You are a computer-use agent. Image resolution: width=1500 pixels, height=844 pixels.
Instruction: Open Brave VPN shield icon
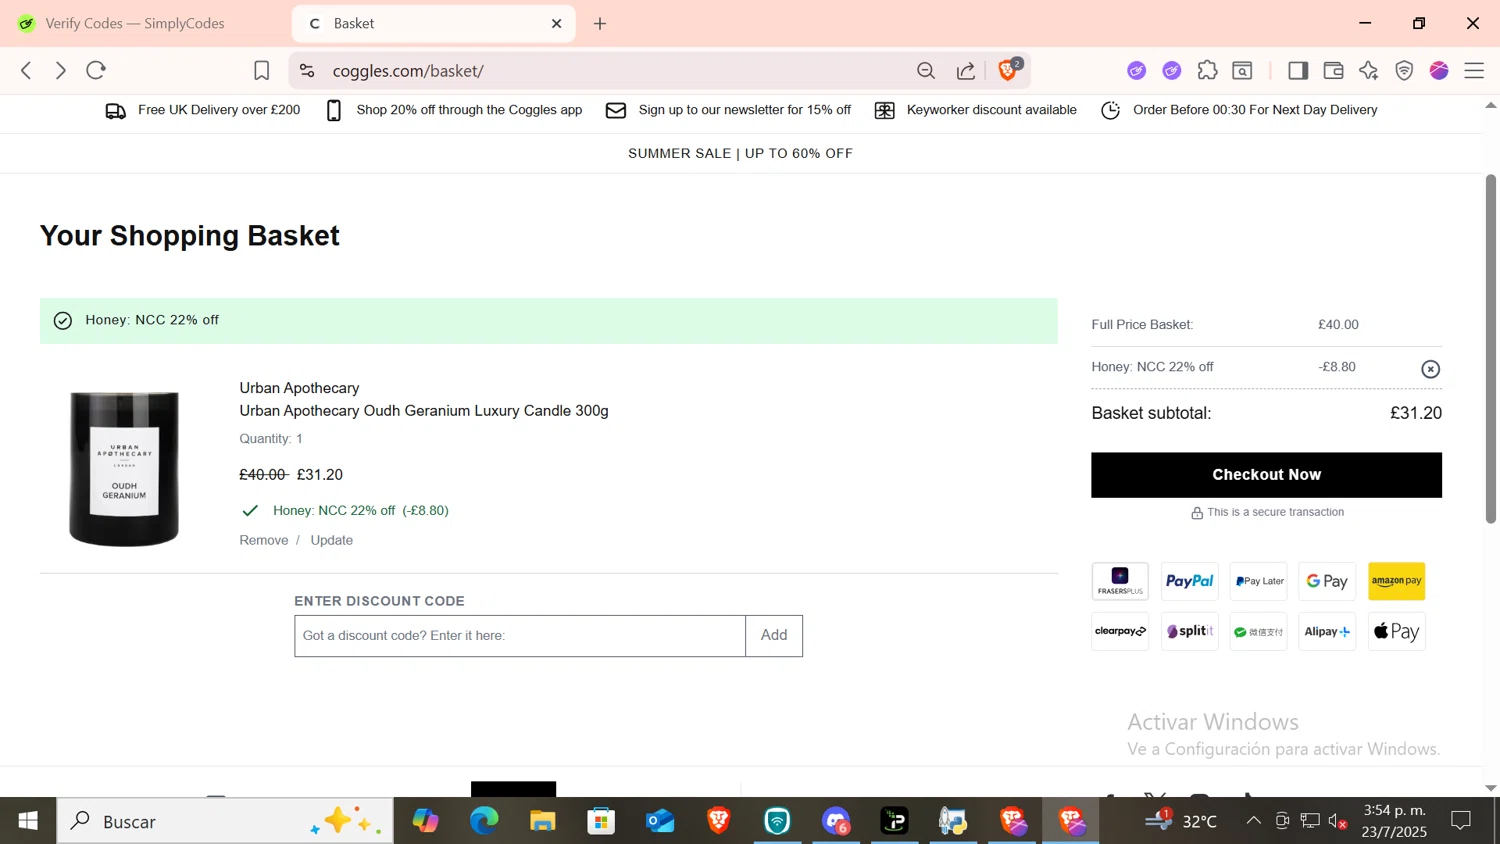tap(1404, 70)
